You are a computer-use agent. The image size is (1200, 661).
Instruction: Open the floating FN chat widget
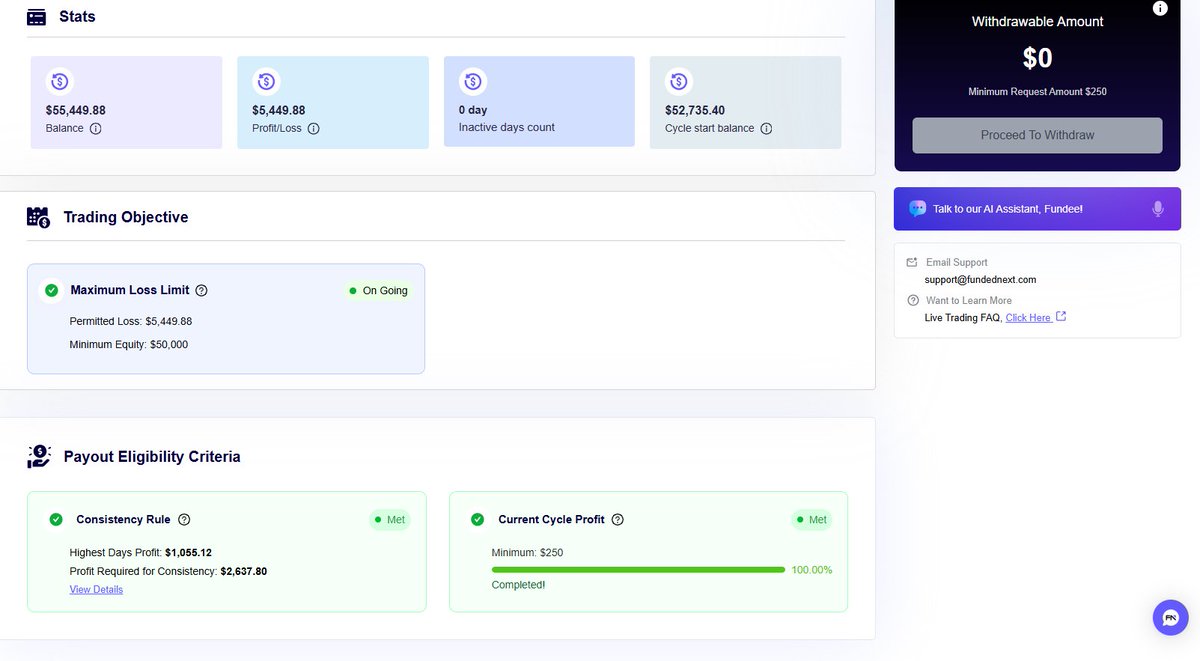(x=1170, y=617)
